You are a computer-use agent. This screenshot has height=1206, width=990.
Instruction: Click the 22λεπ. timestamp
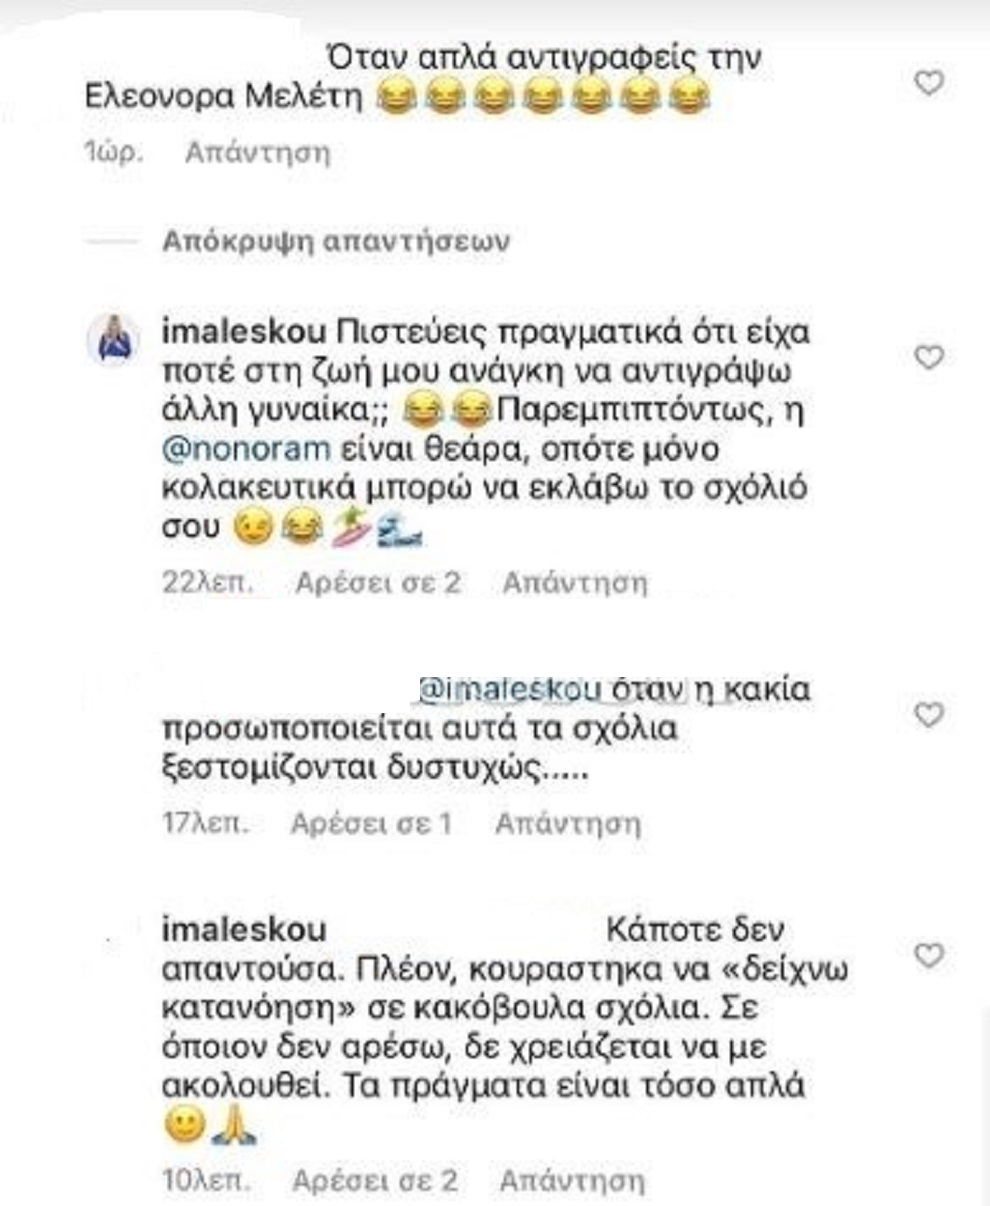coord(207,583)
